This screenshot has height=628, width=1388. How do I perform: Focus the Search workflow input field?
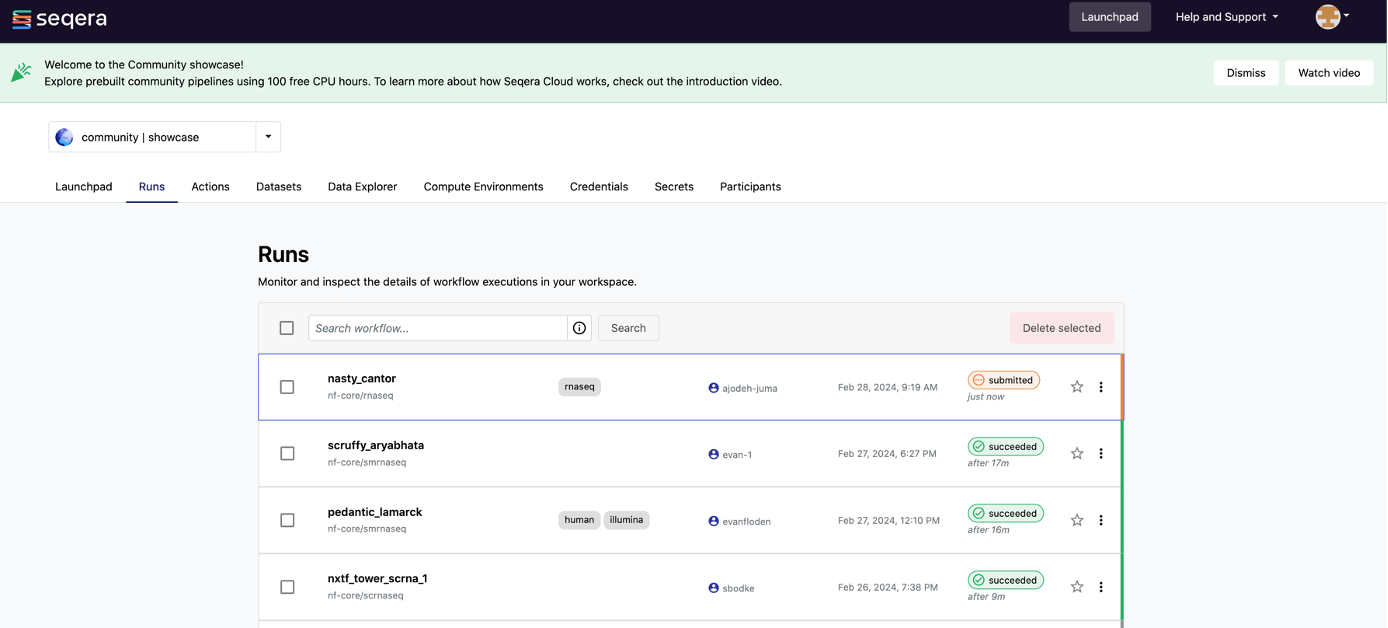click(438, 328)
